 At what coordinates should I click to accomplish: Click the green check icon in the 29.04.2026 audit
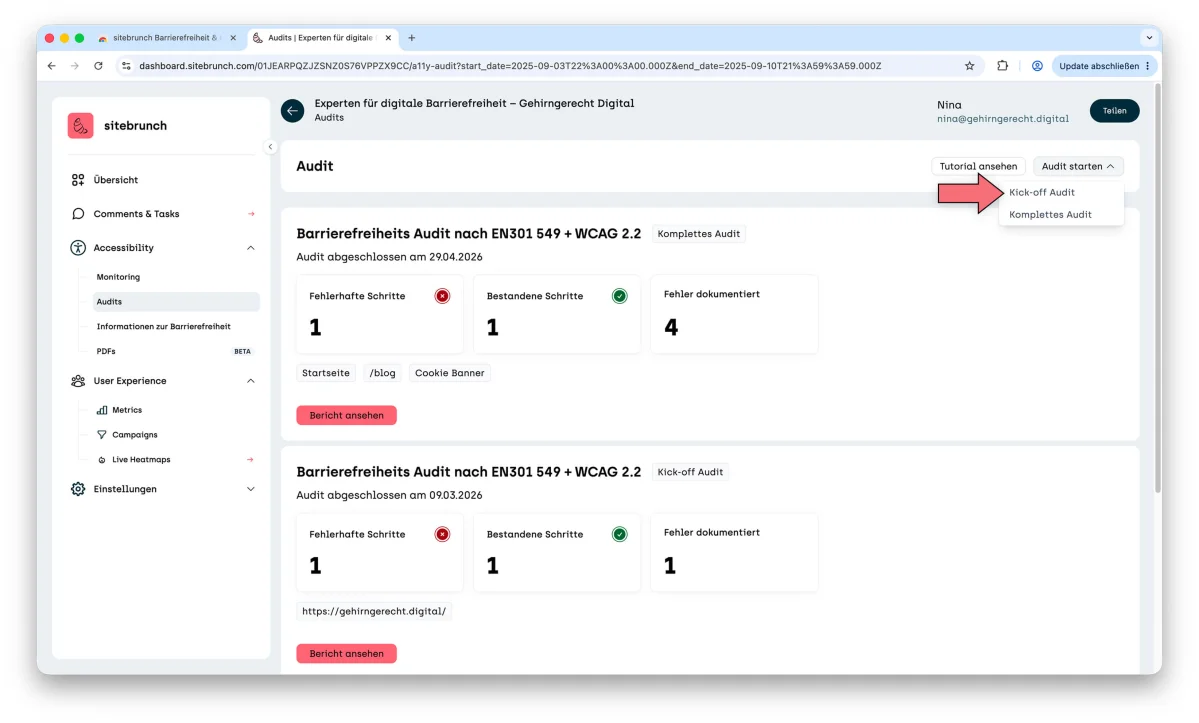(619, 296)
